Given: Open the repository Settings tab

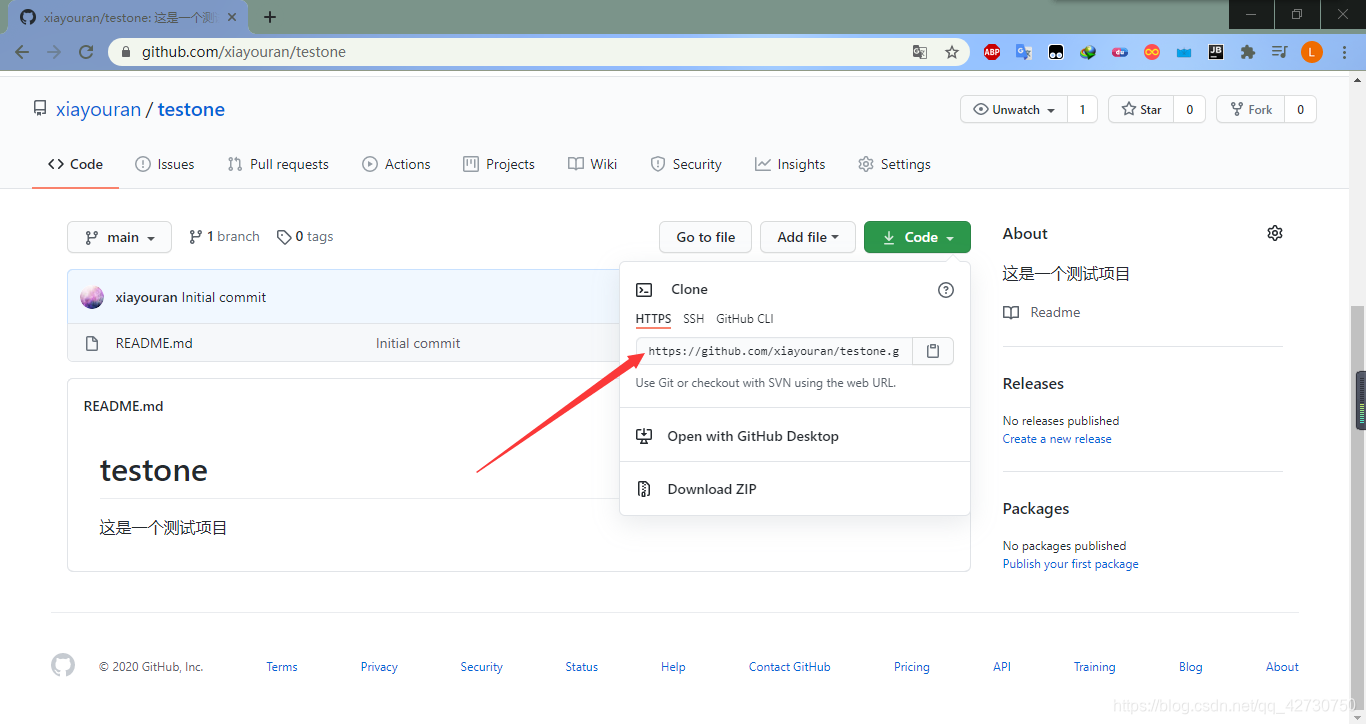Looking at the screenshot, I should (x=894, y=164).
